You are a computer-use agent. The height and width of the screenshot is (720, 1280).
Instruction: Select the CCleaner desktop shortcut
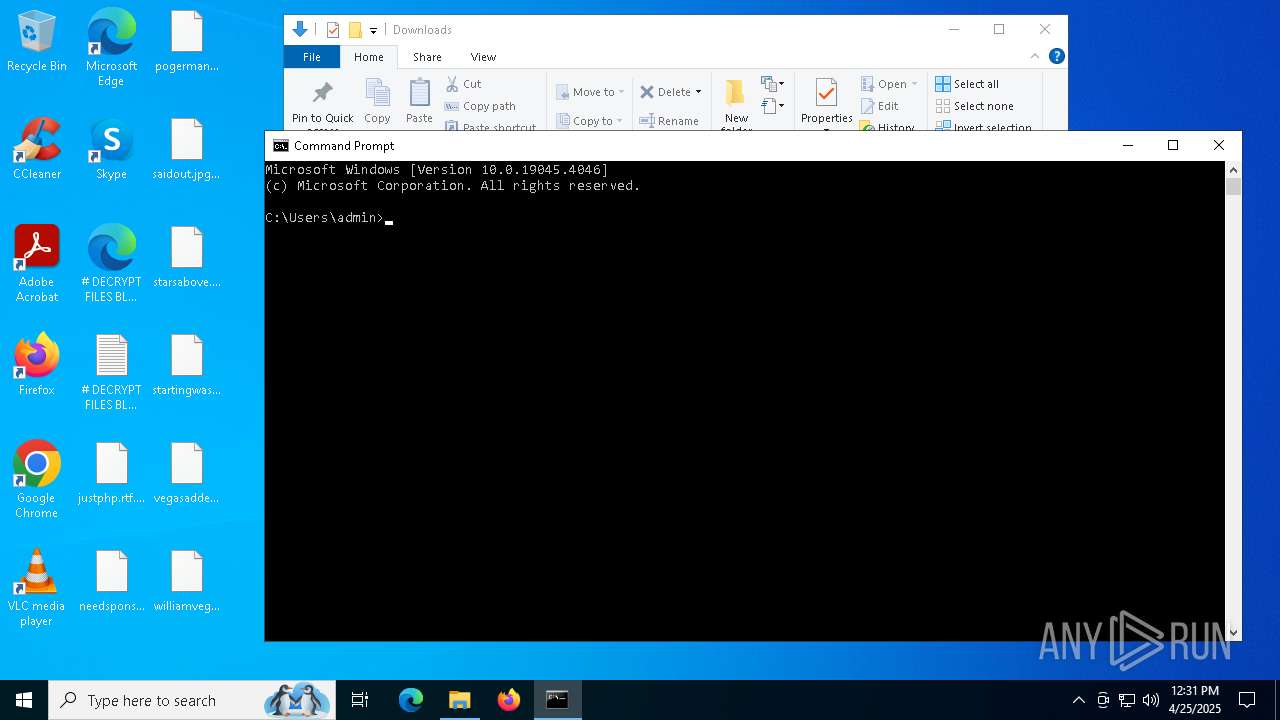coord(37,150)
